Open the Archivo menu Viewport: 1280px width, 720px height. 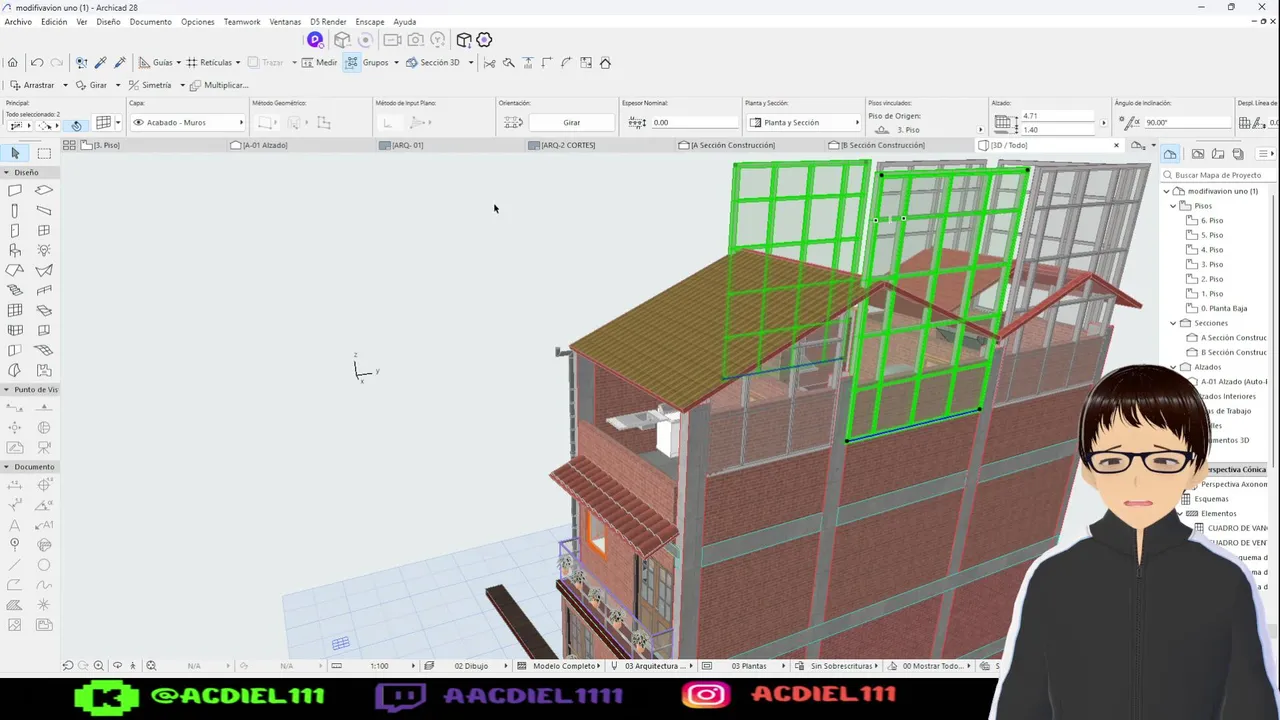18,21
